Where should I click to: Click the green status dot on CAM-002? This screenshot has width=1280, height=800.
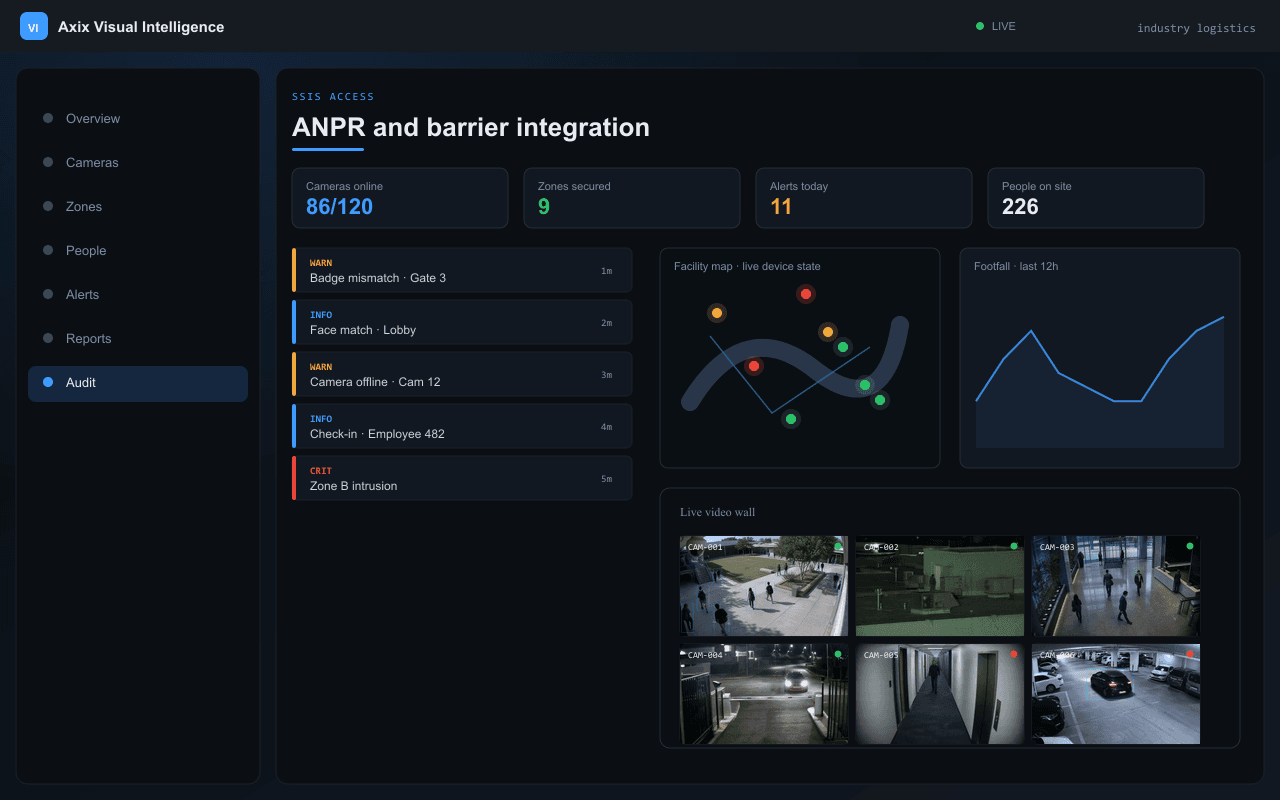point(1014,546)
